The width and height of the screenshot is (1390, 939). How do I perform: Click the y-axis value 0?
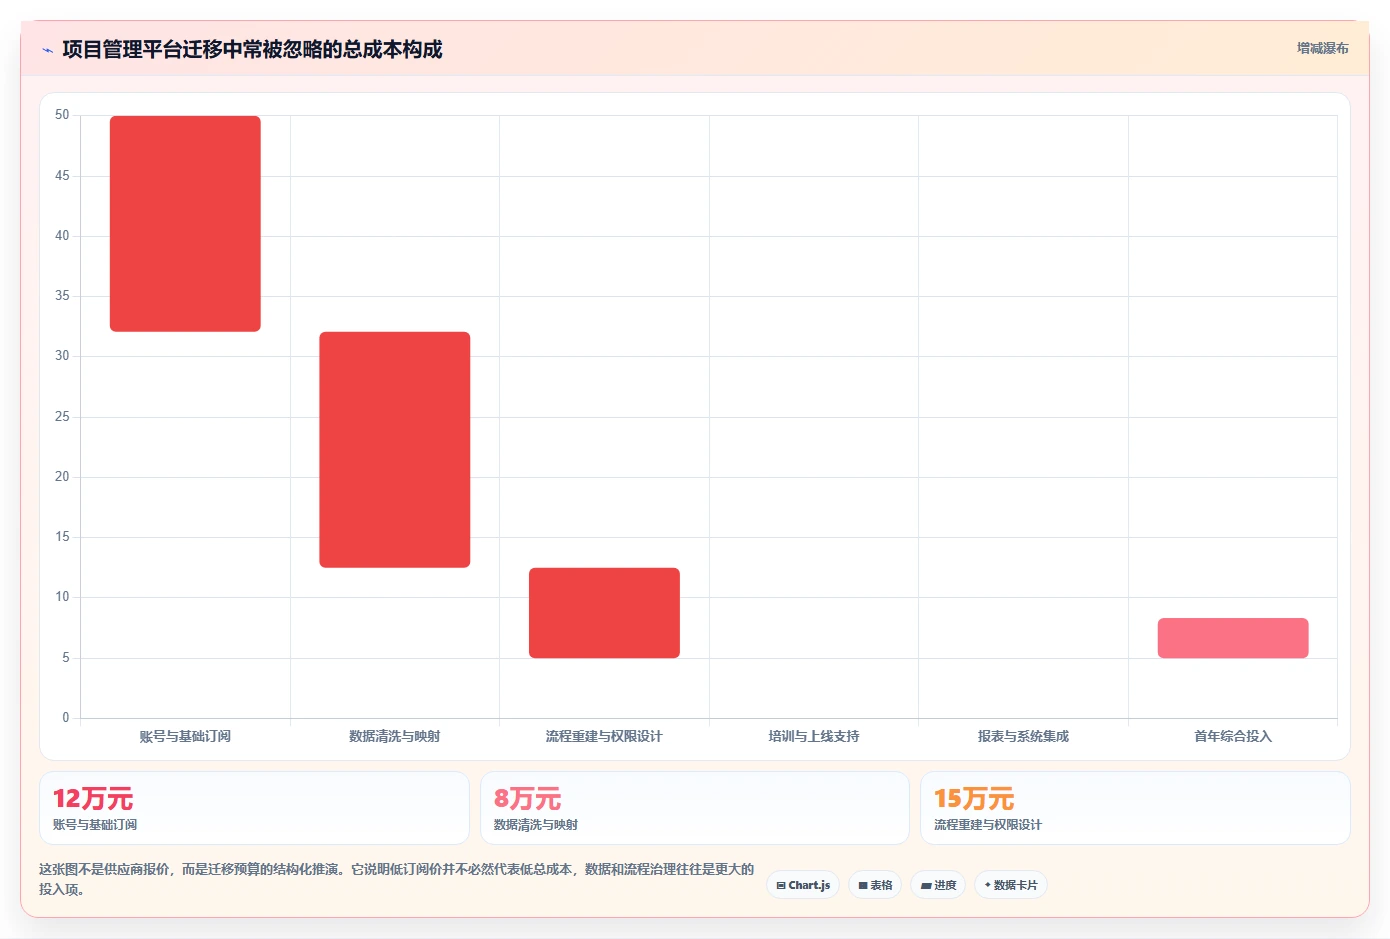(66, 717)
